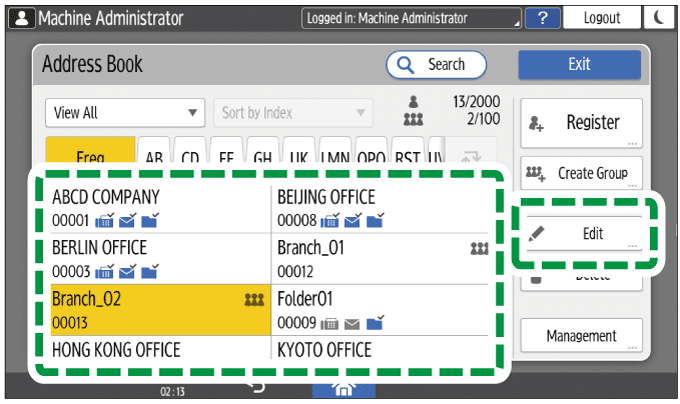The image size is (680, 404).
Task: Click the user icon beside Machine Administrator
Action: (20, 18)
